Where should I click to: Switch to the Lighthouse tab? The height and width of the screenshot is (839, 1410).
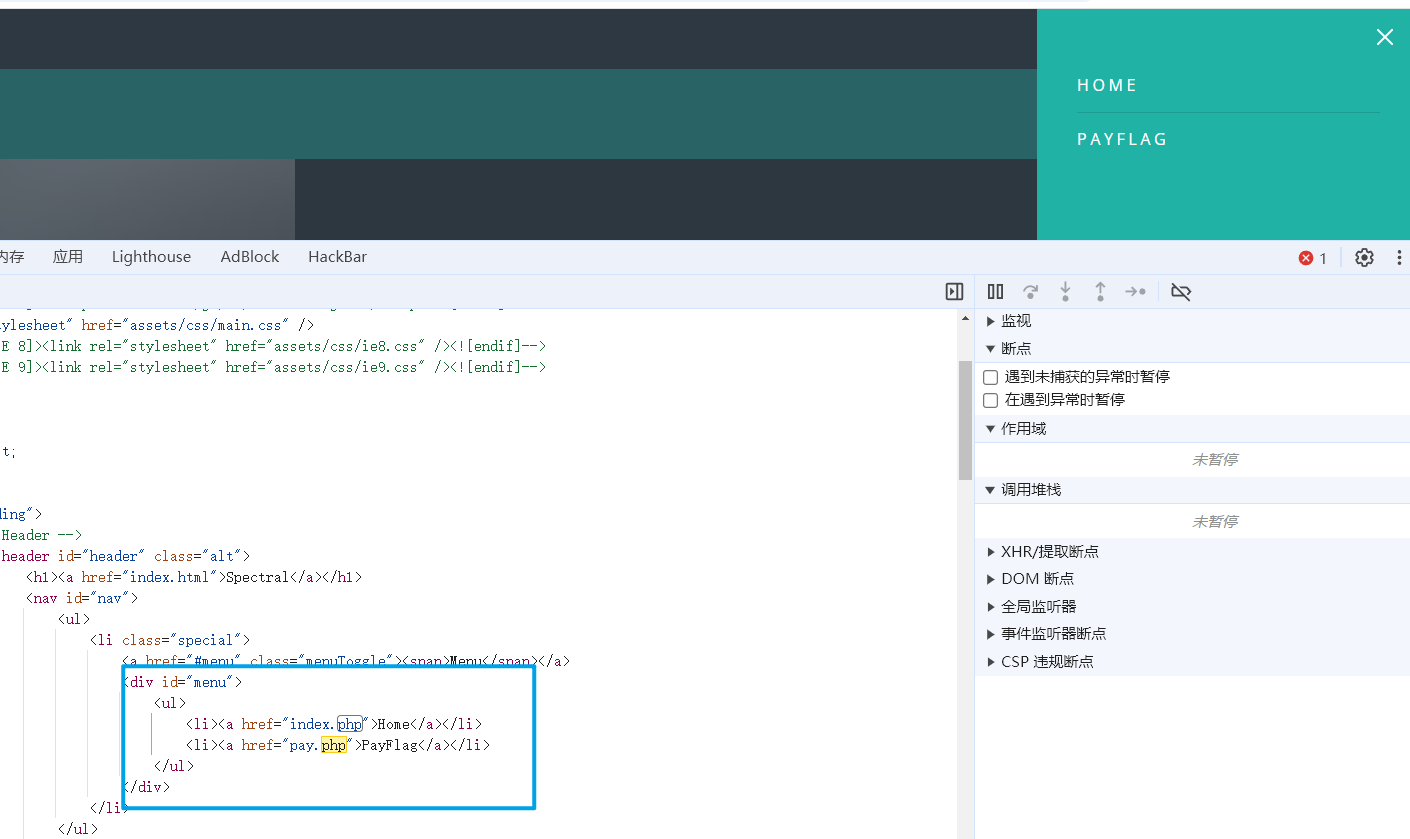point(151,257)
